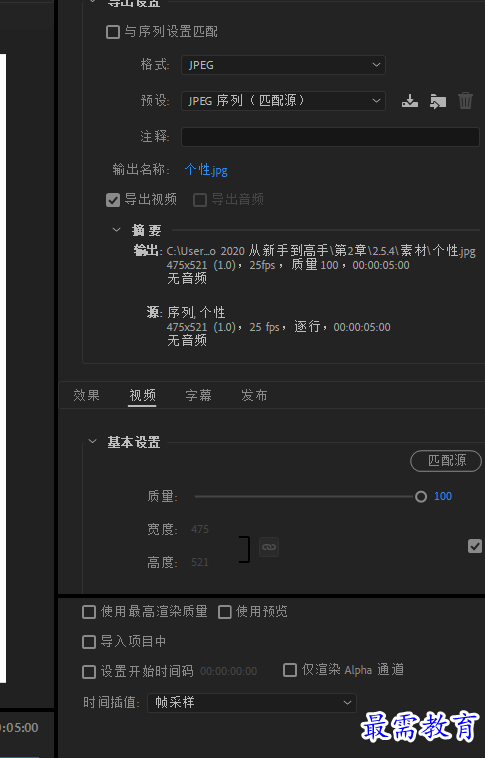
Task: Click the save preset icon
Action: pyautogui.click(x=410, y=101)
